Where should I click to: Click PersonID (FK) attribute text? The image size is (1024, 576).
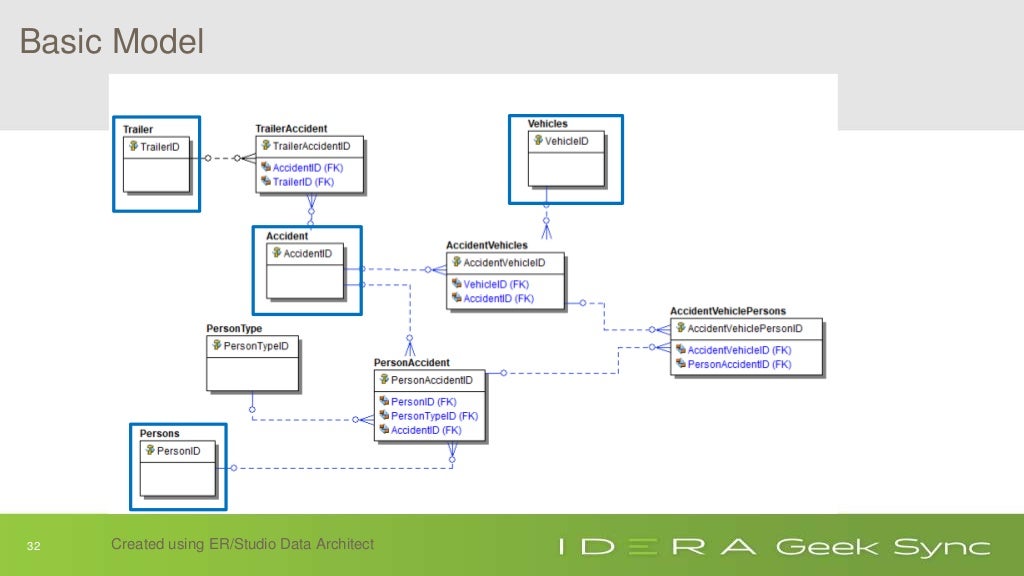point(424,402)
